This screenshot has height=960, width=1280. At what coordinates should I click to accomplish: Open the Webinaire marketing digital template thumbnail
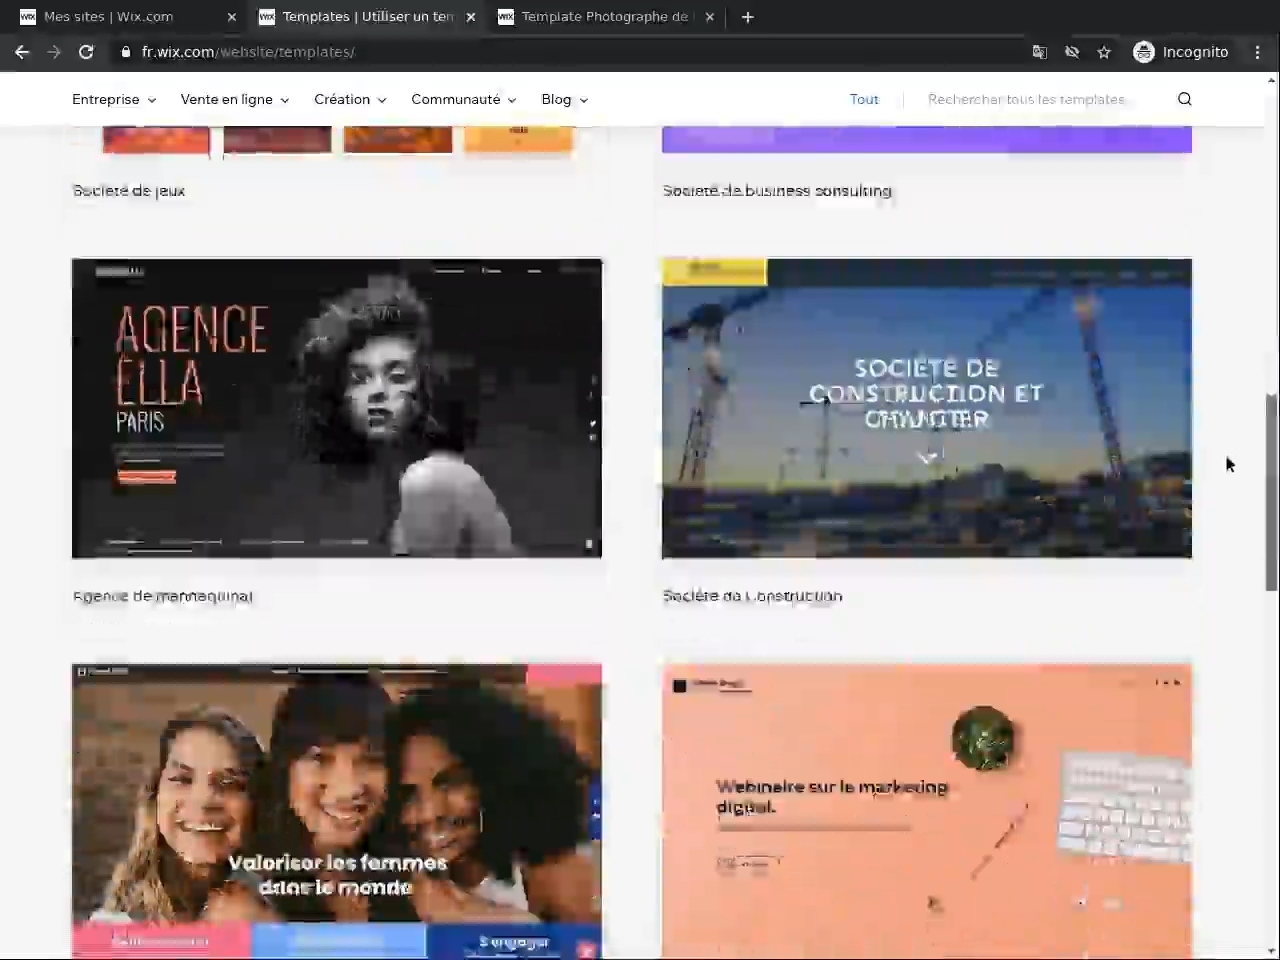pyautogui.click(x=927, y=810)
